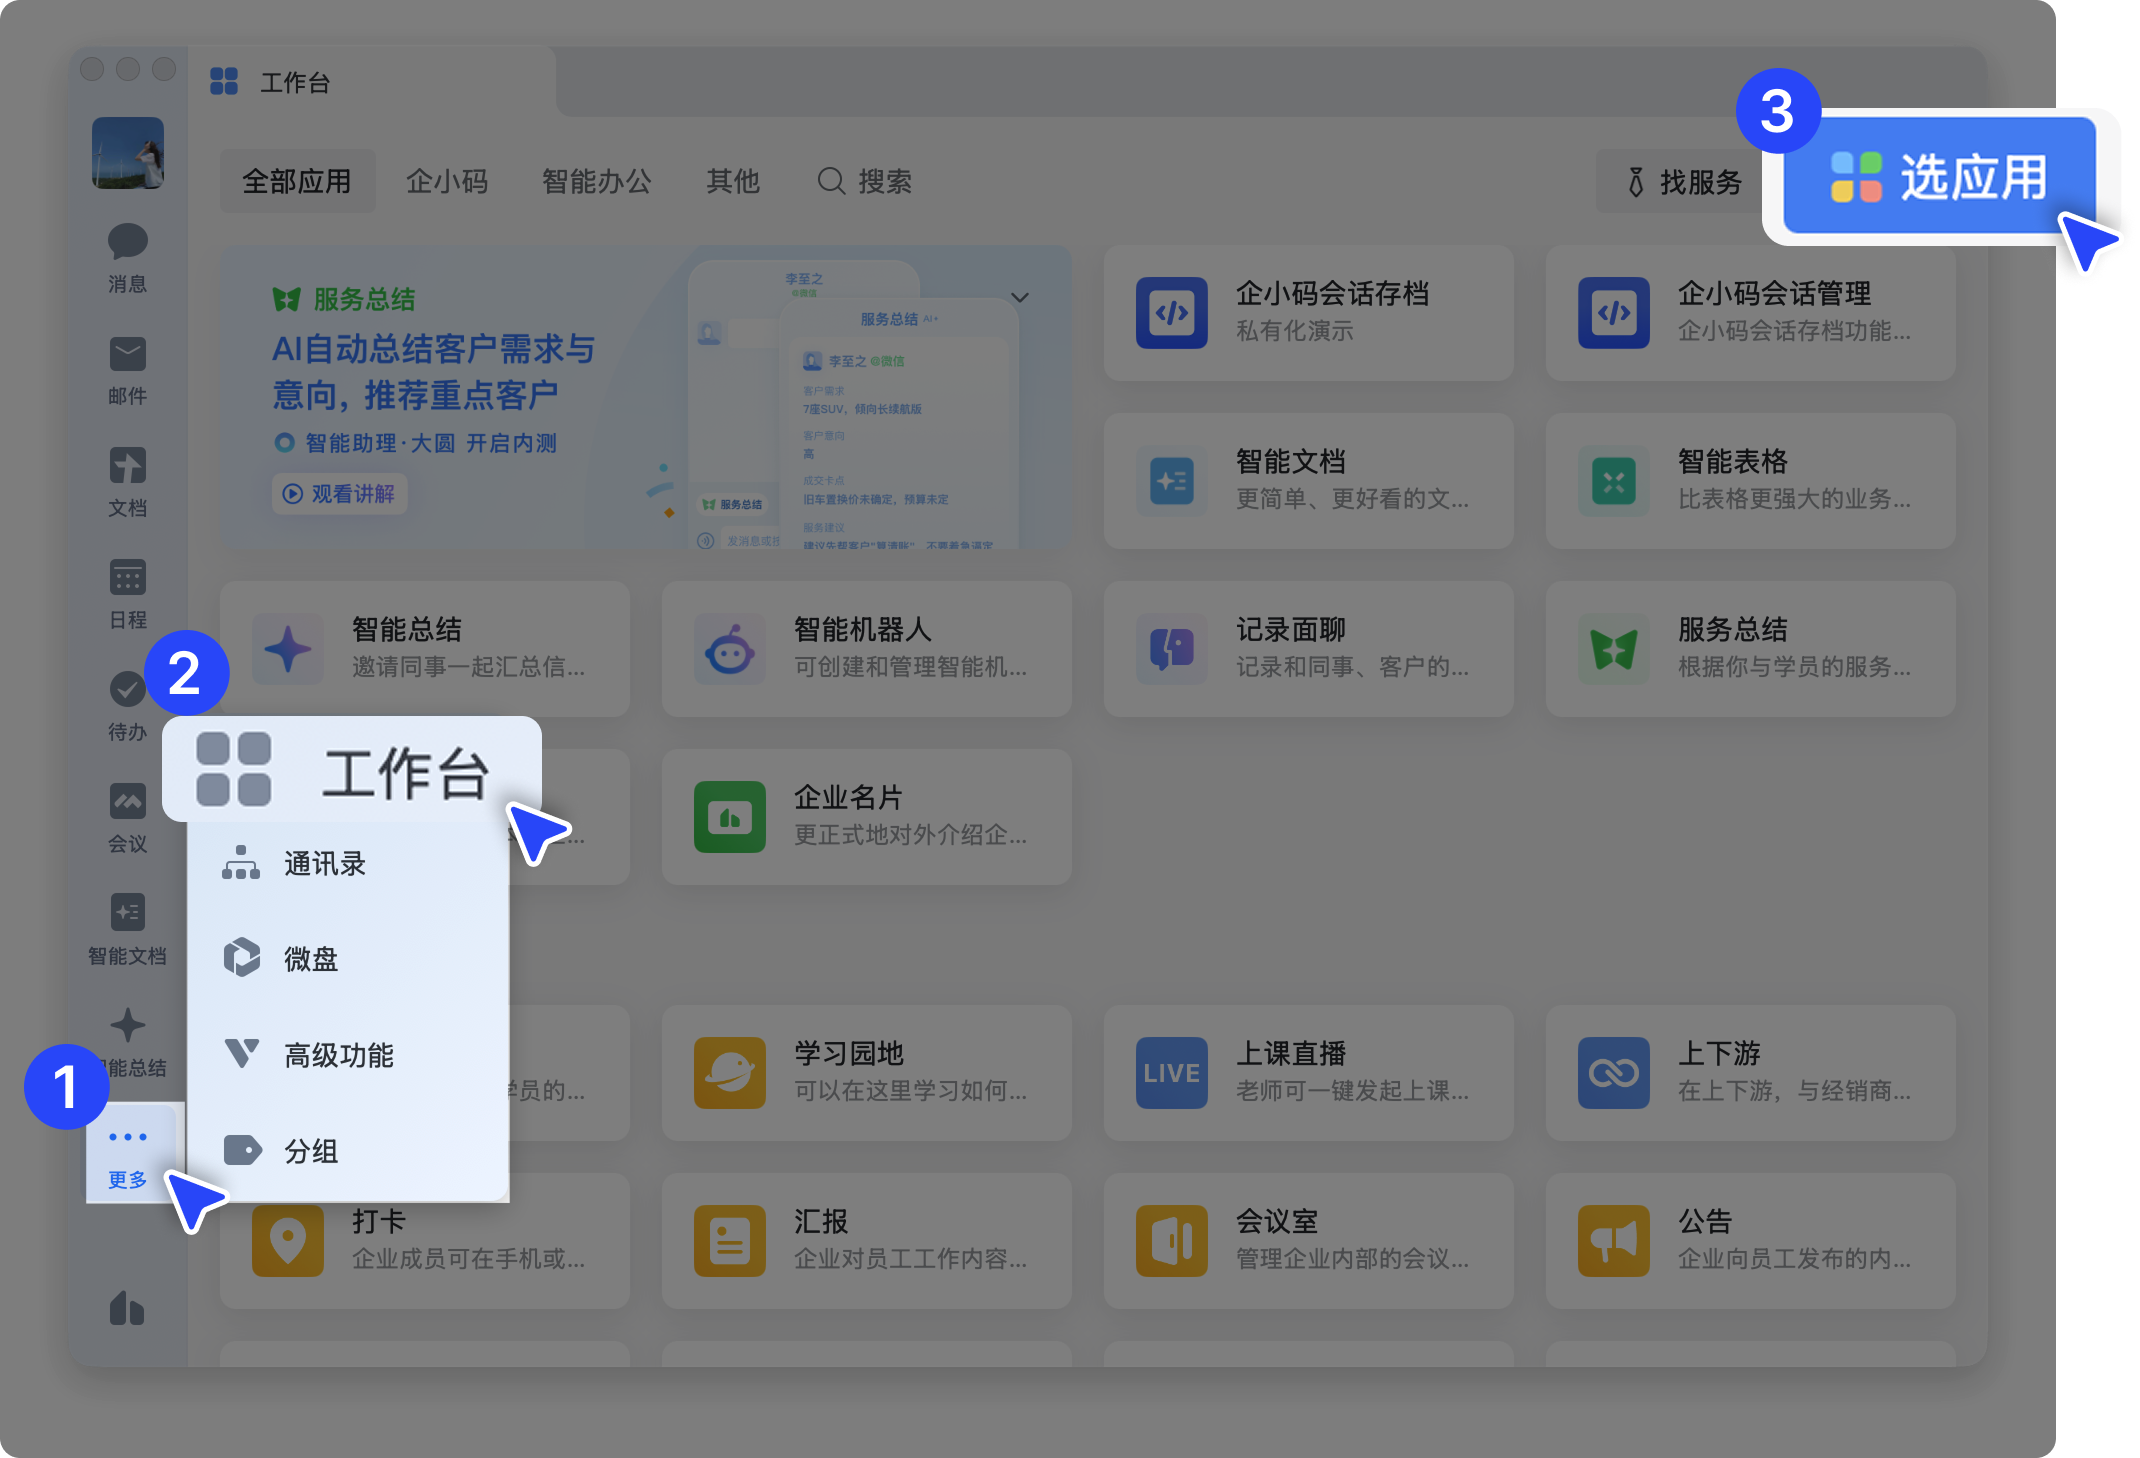
Task: Select 通讯录 in the popup menu
Action: coord(348,863)
